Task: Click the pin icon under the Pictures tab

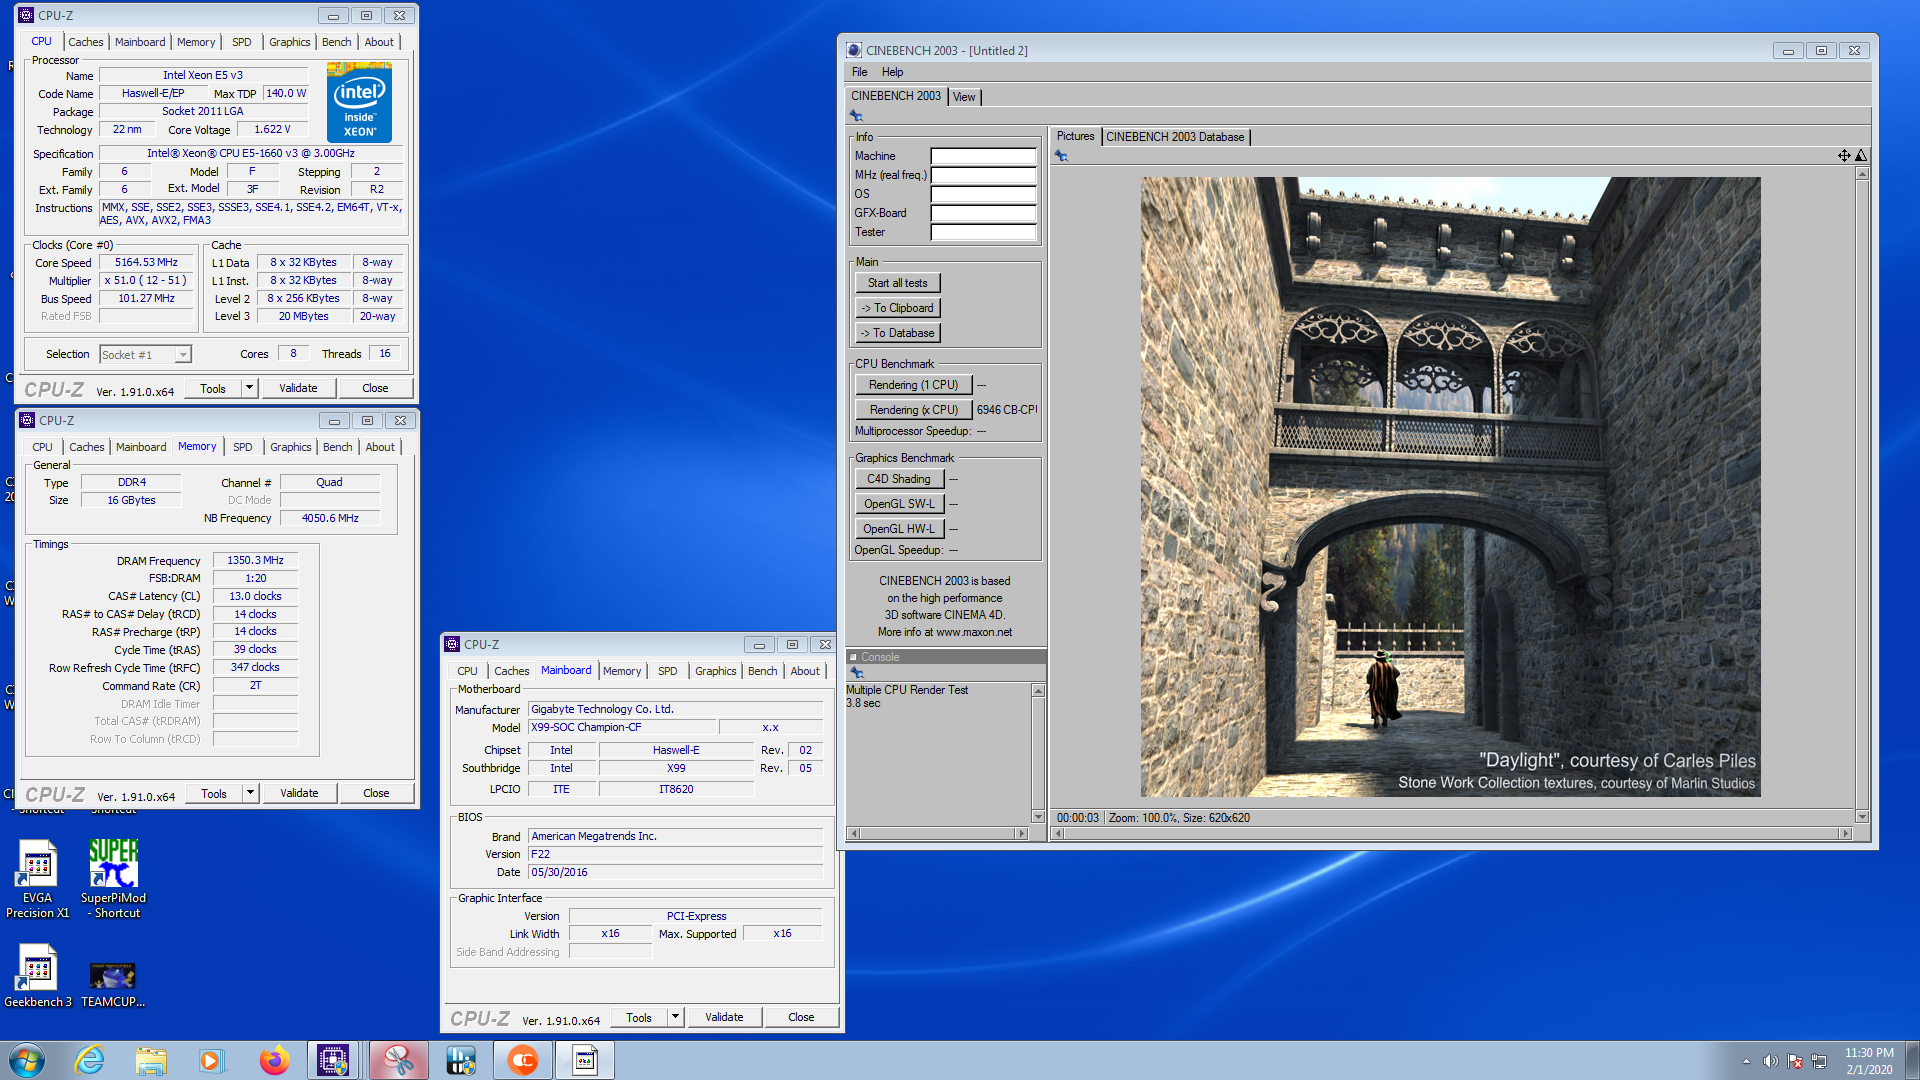Action: 1061,156
